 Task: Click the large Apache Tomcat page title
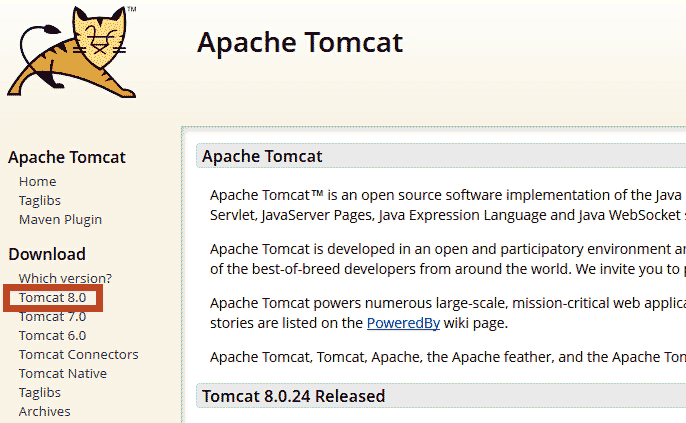click(x=299, y=43)
